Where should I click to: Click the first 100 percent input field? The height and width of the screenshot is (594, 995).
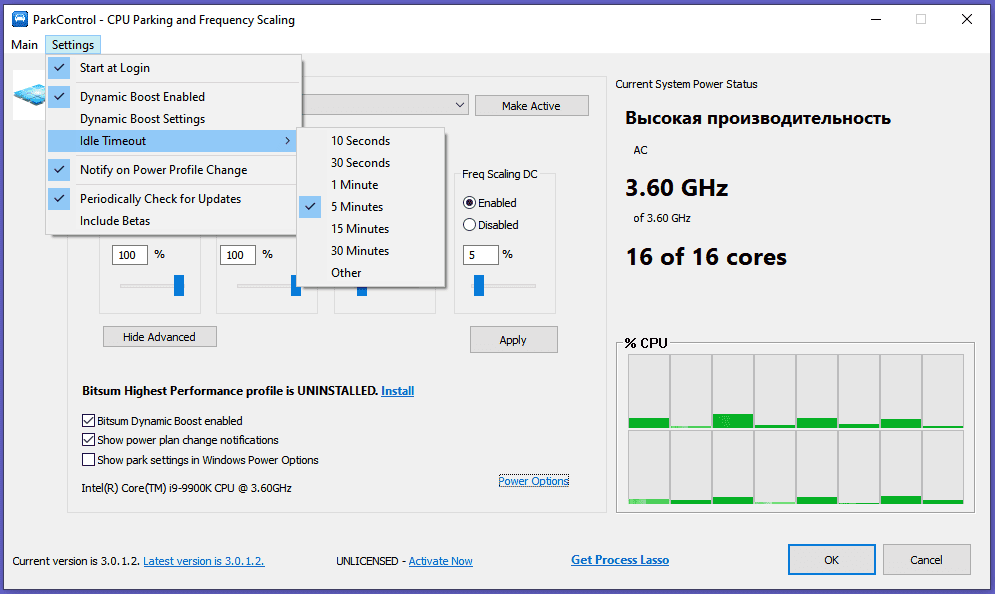130,254
